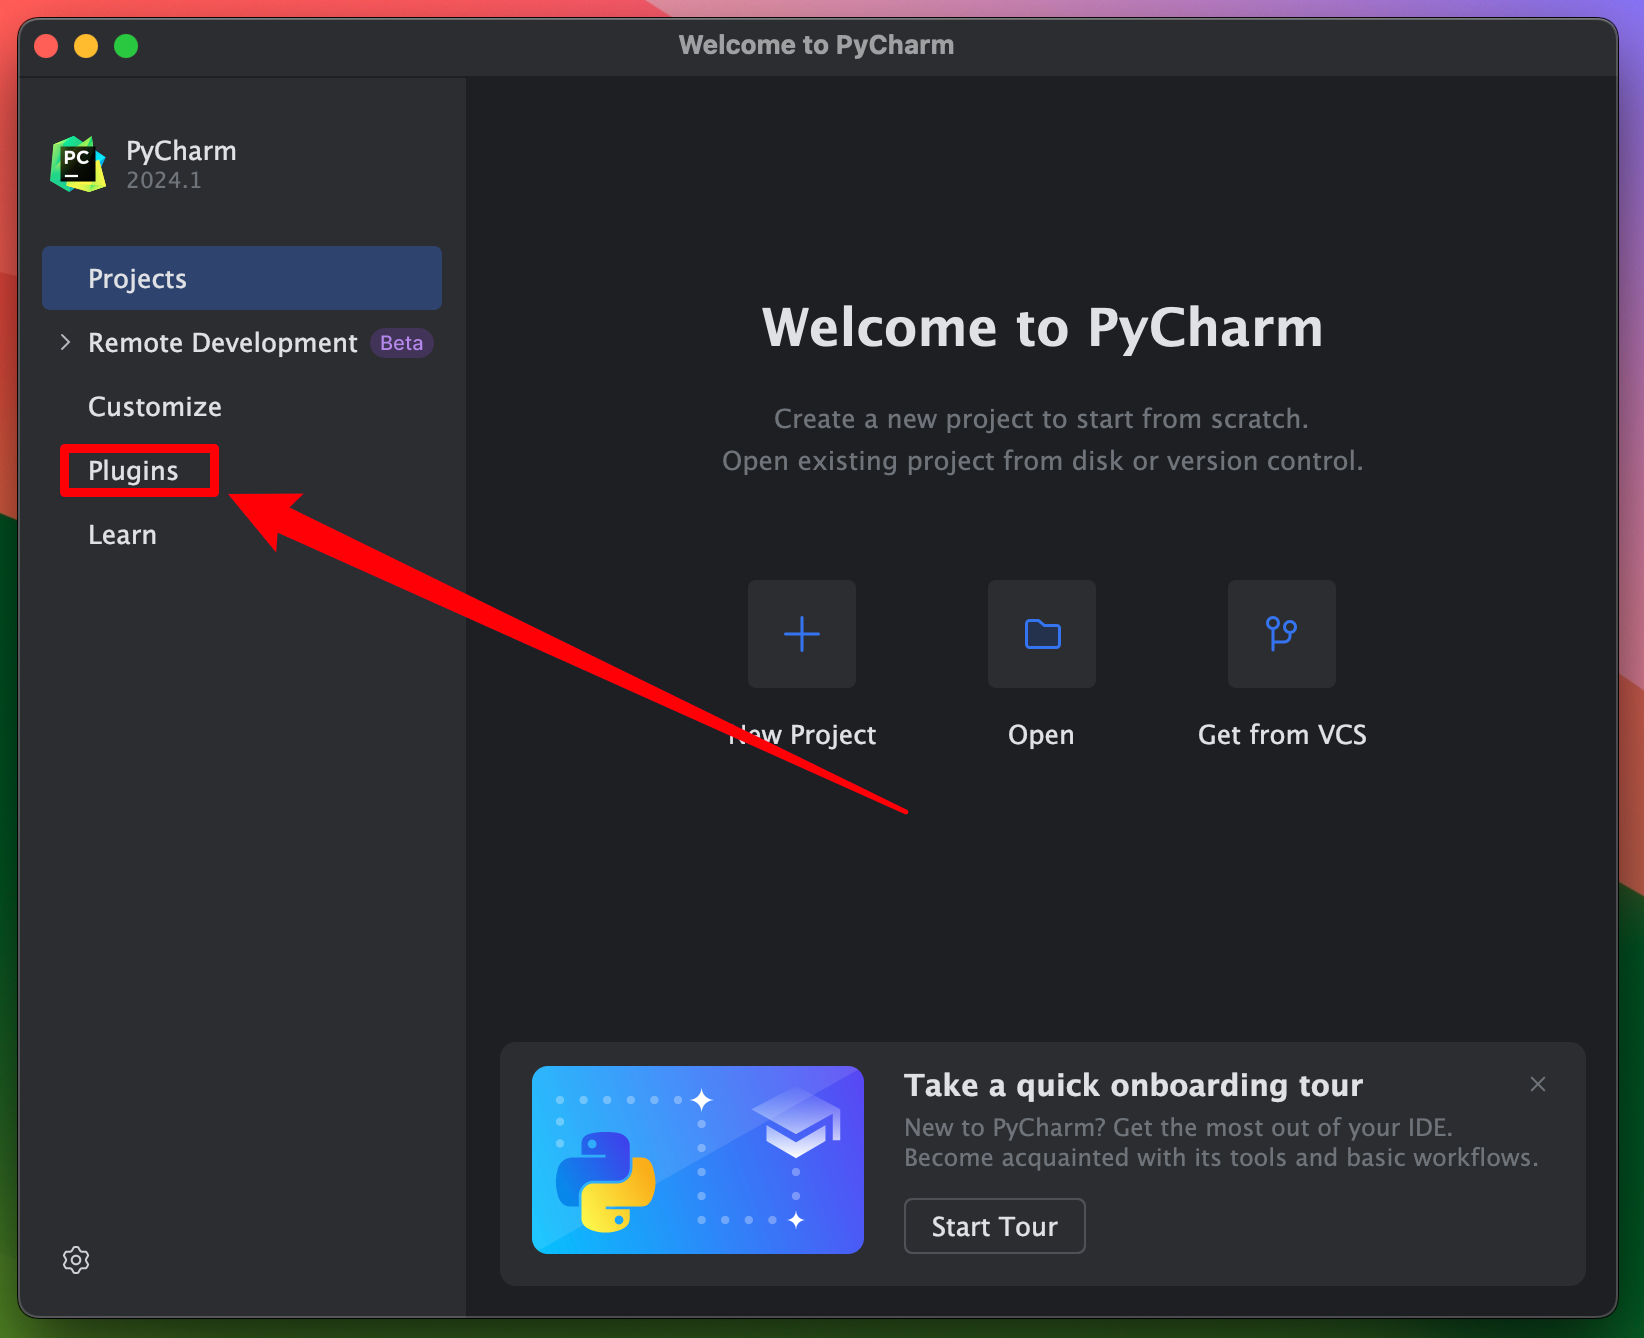Select the Projects tab

tap(242, 278)
